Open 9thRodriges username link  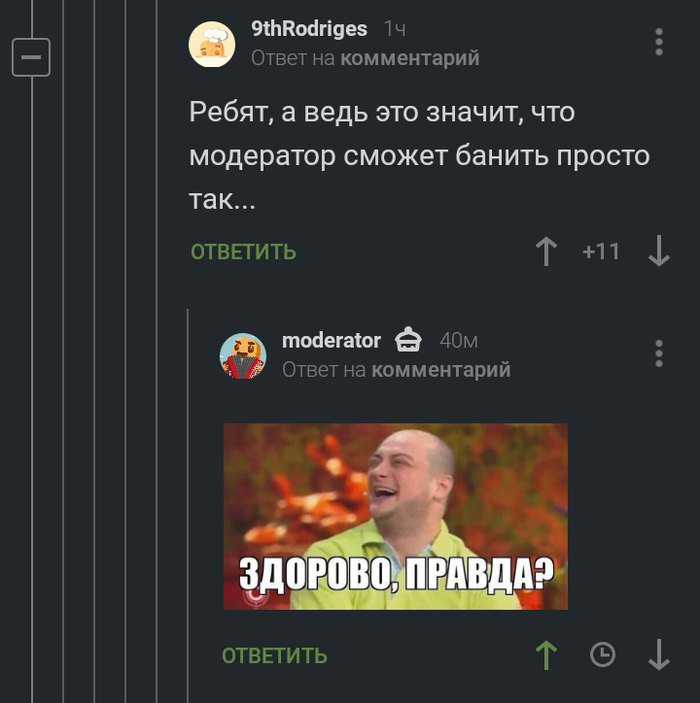click(309, 29)
